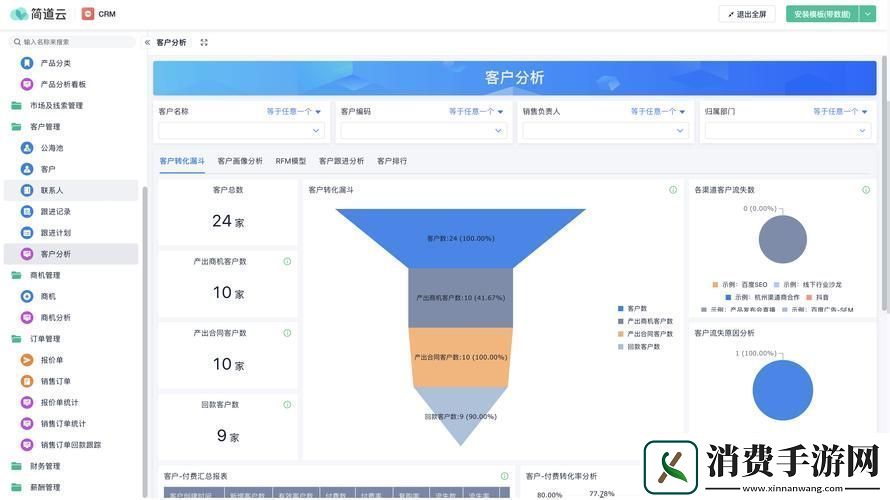Open 产品分析看板 dashboard icon
890x500 pixels.
[27, 84]
